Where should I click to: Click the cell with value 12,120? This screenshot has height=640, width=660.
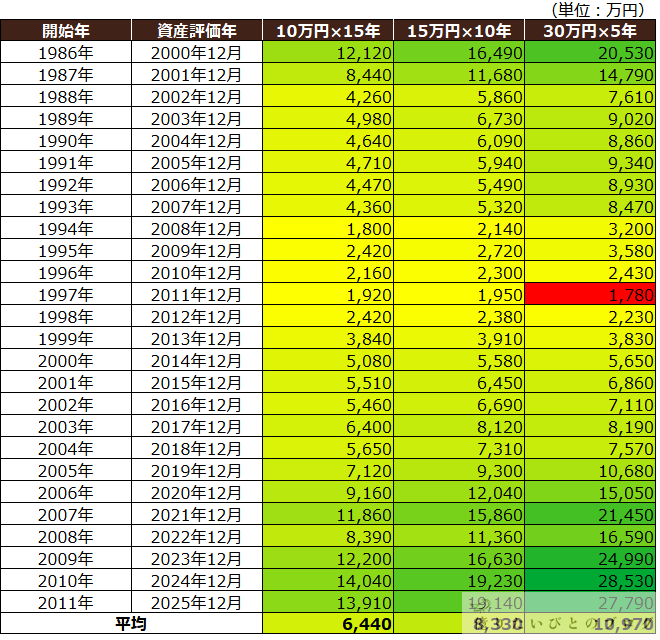click(x=327, y=52)
